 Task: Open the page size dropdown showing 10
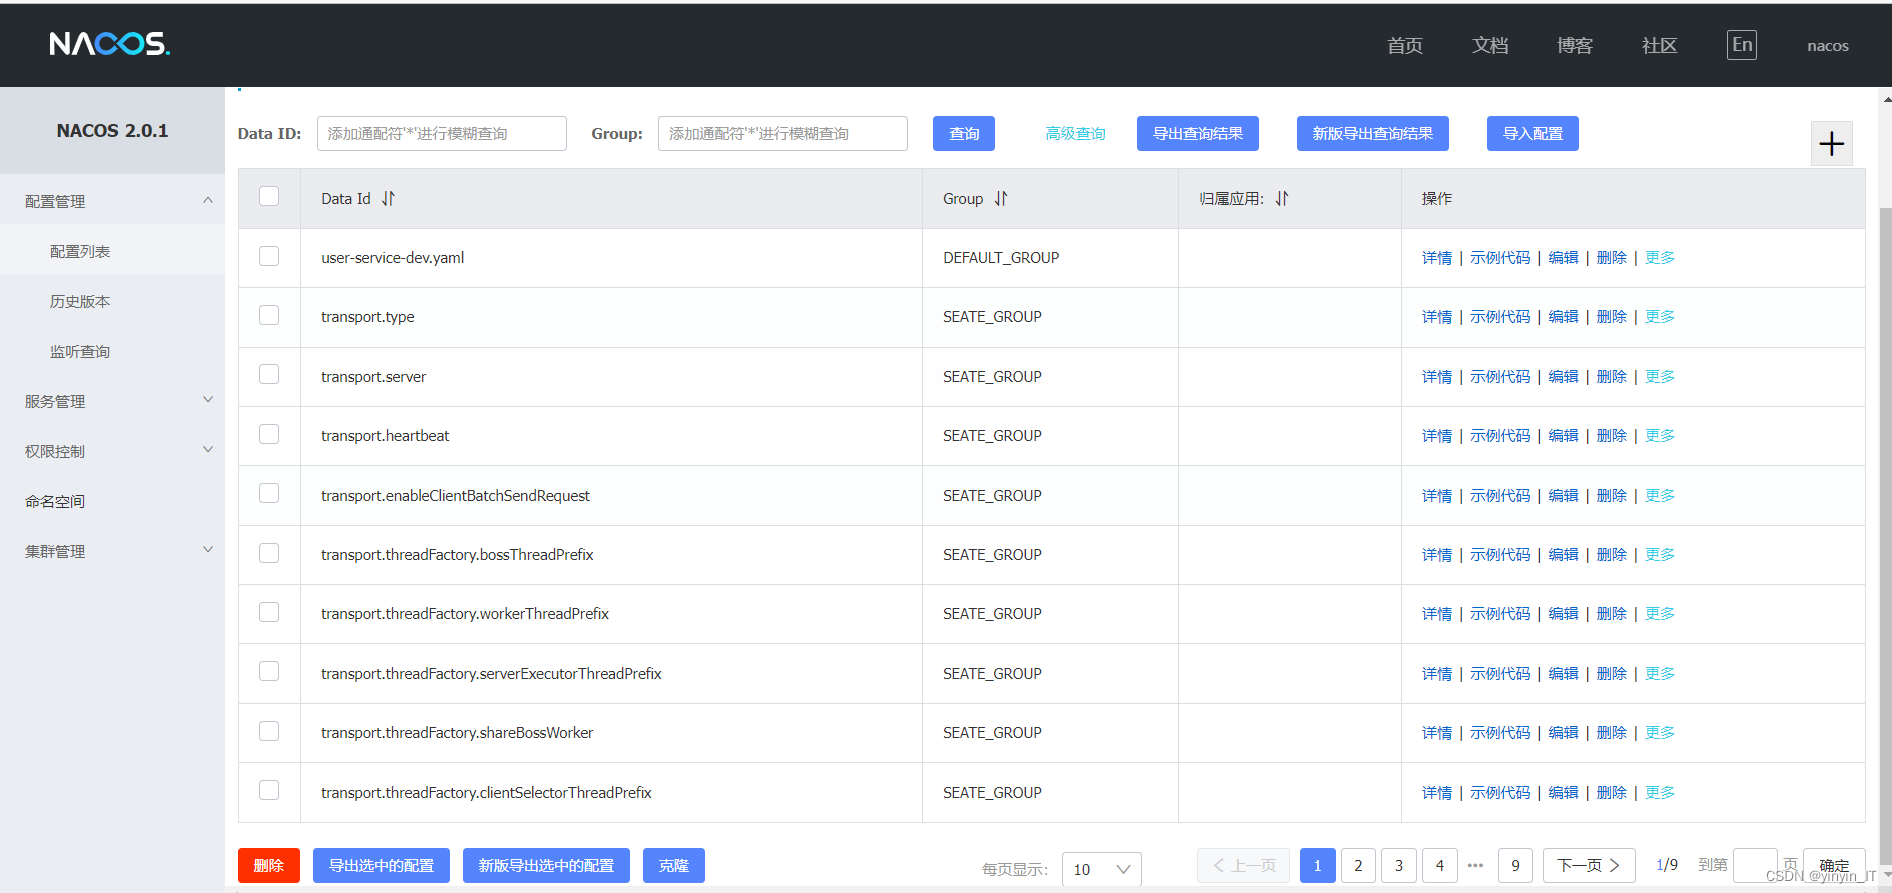pos(1101,869)
